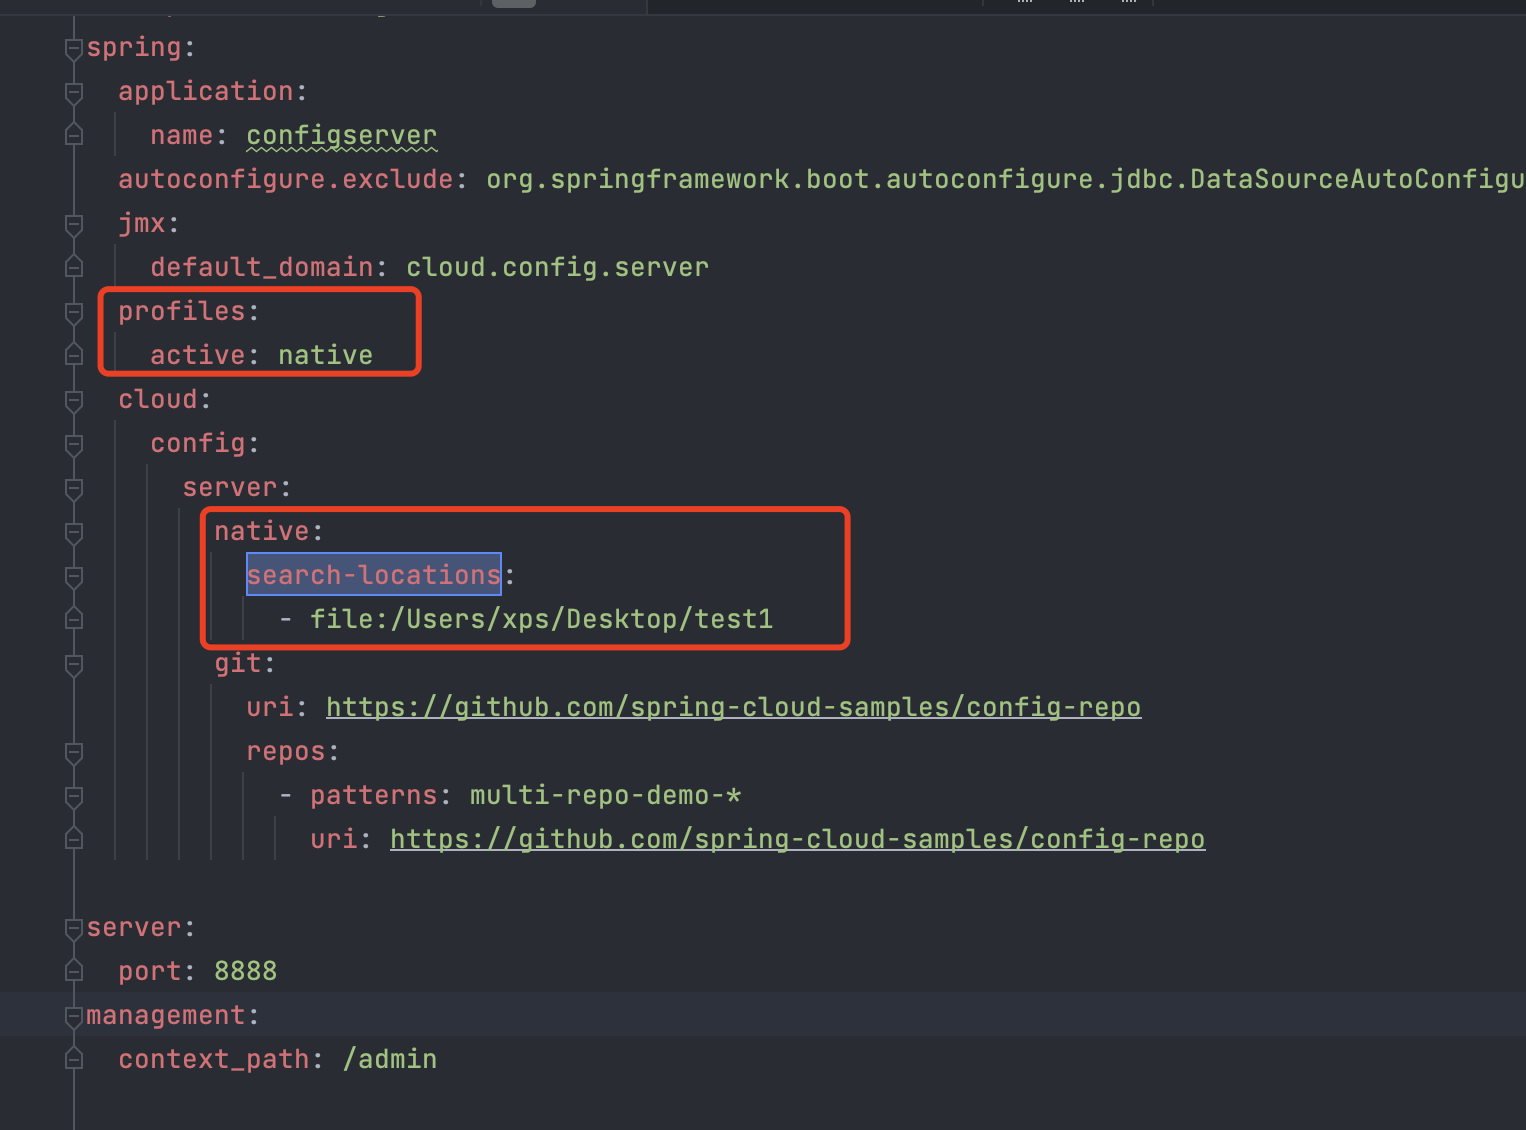Click the multi-repo-demo-* patterns value
1526x1130 pixels.
point(605,795)
